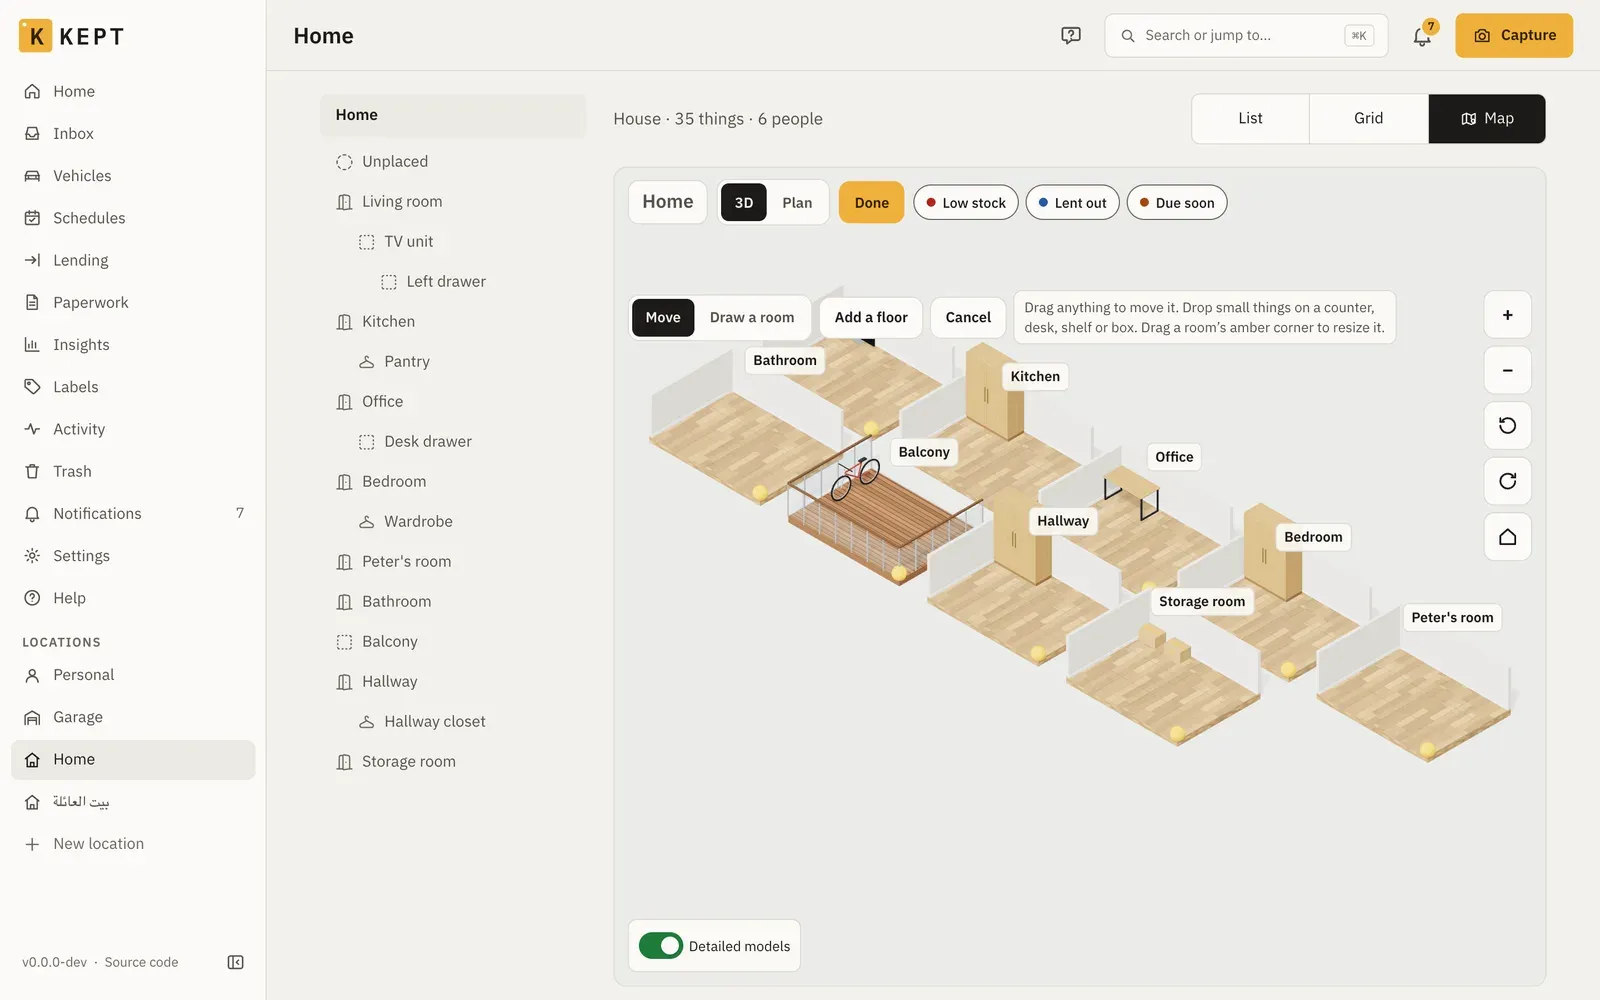Cancel the map editing
Viewport: 1600px width, 1000px height.
[968, 318]
